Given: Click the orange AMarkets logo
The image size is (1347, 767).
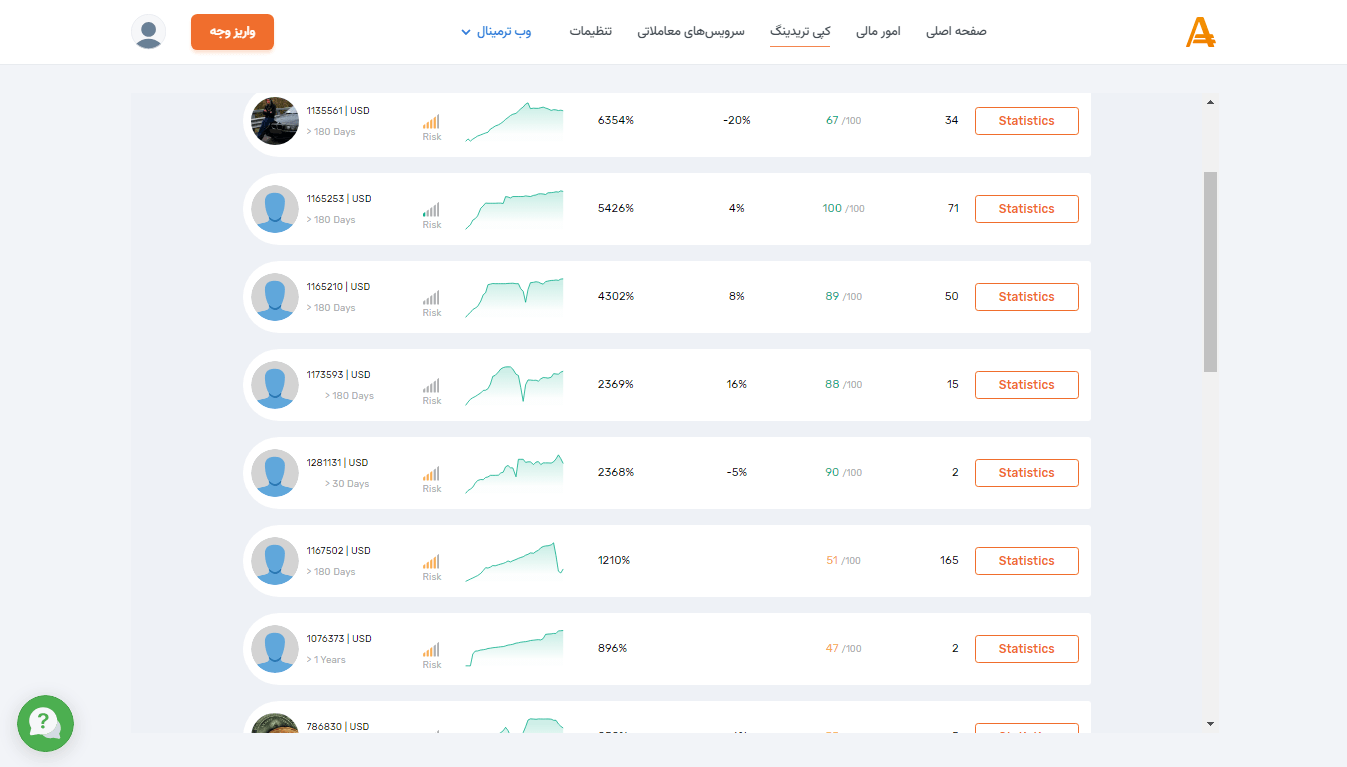Looking at the screenshot, I should tap(1199, 31).
